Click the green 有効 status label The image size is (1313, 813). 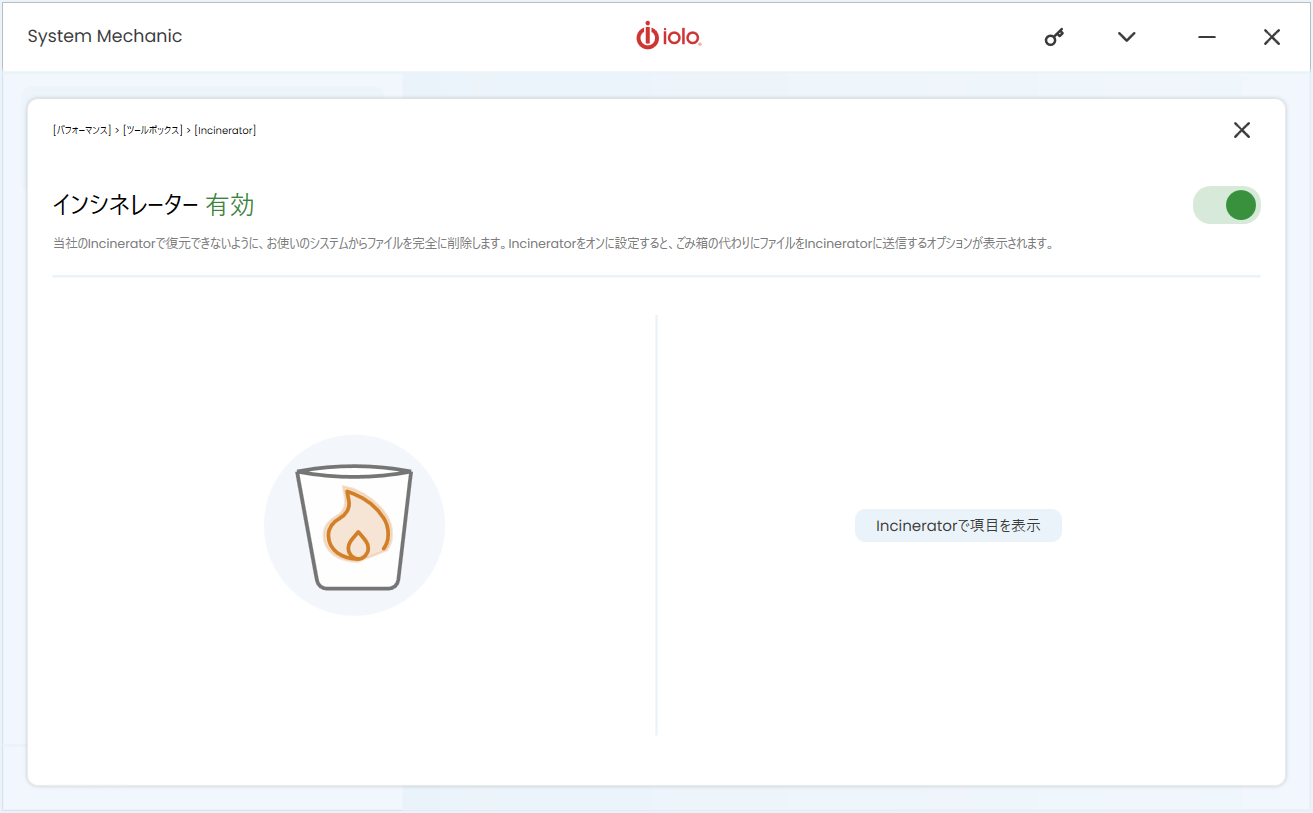click(x=230, y=205)
